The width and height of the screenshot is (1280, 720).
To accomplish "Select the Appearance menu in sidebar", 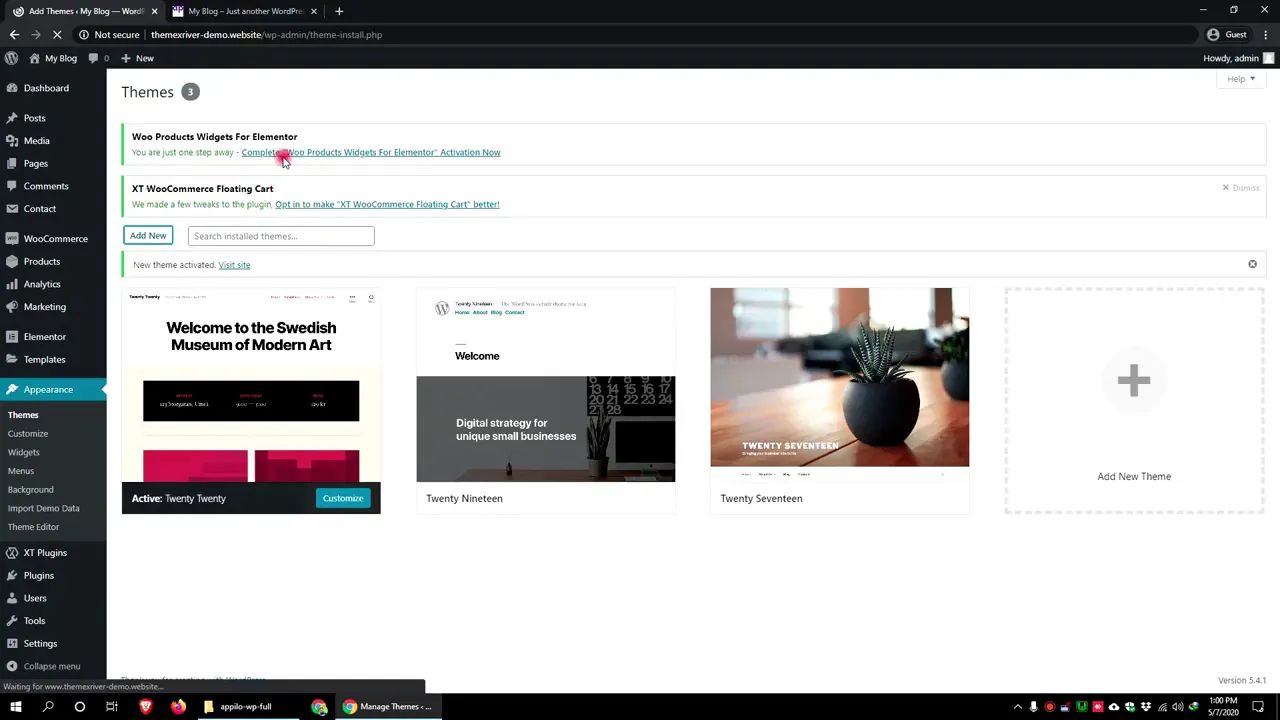I will 48,389.
